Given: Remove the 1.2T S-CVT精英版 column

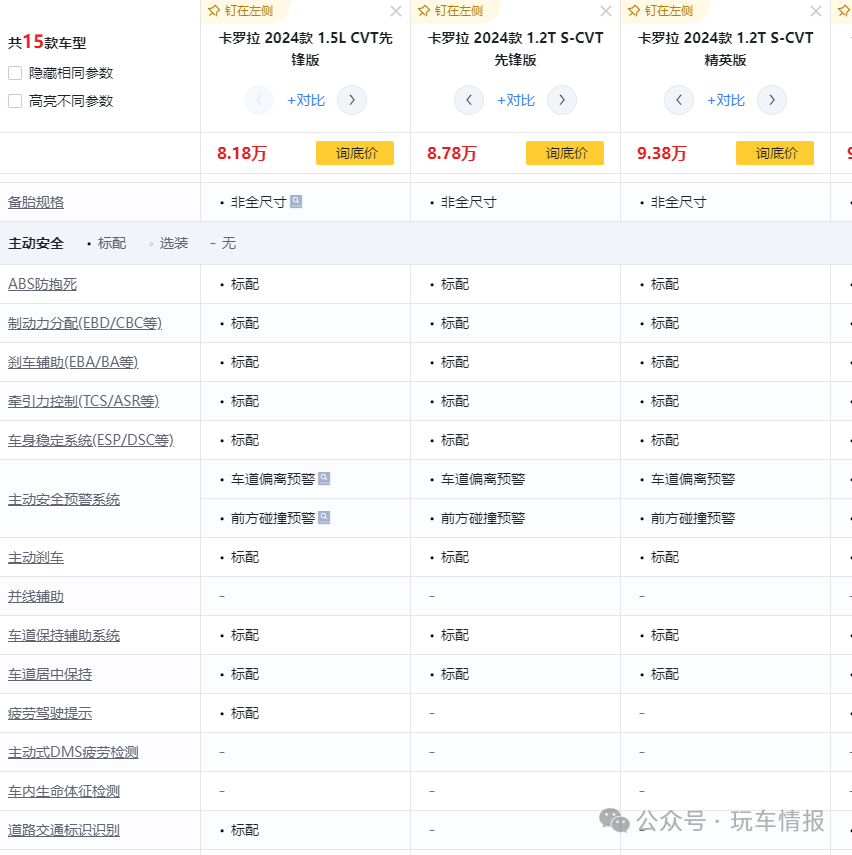Looking at the screenshot, I should (815, 11).
